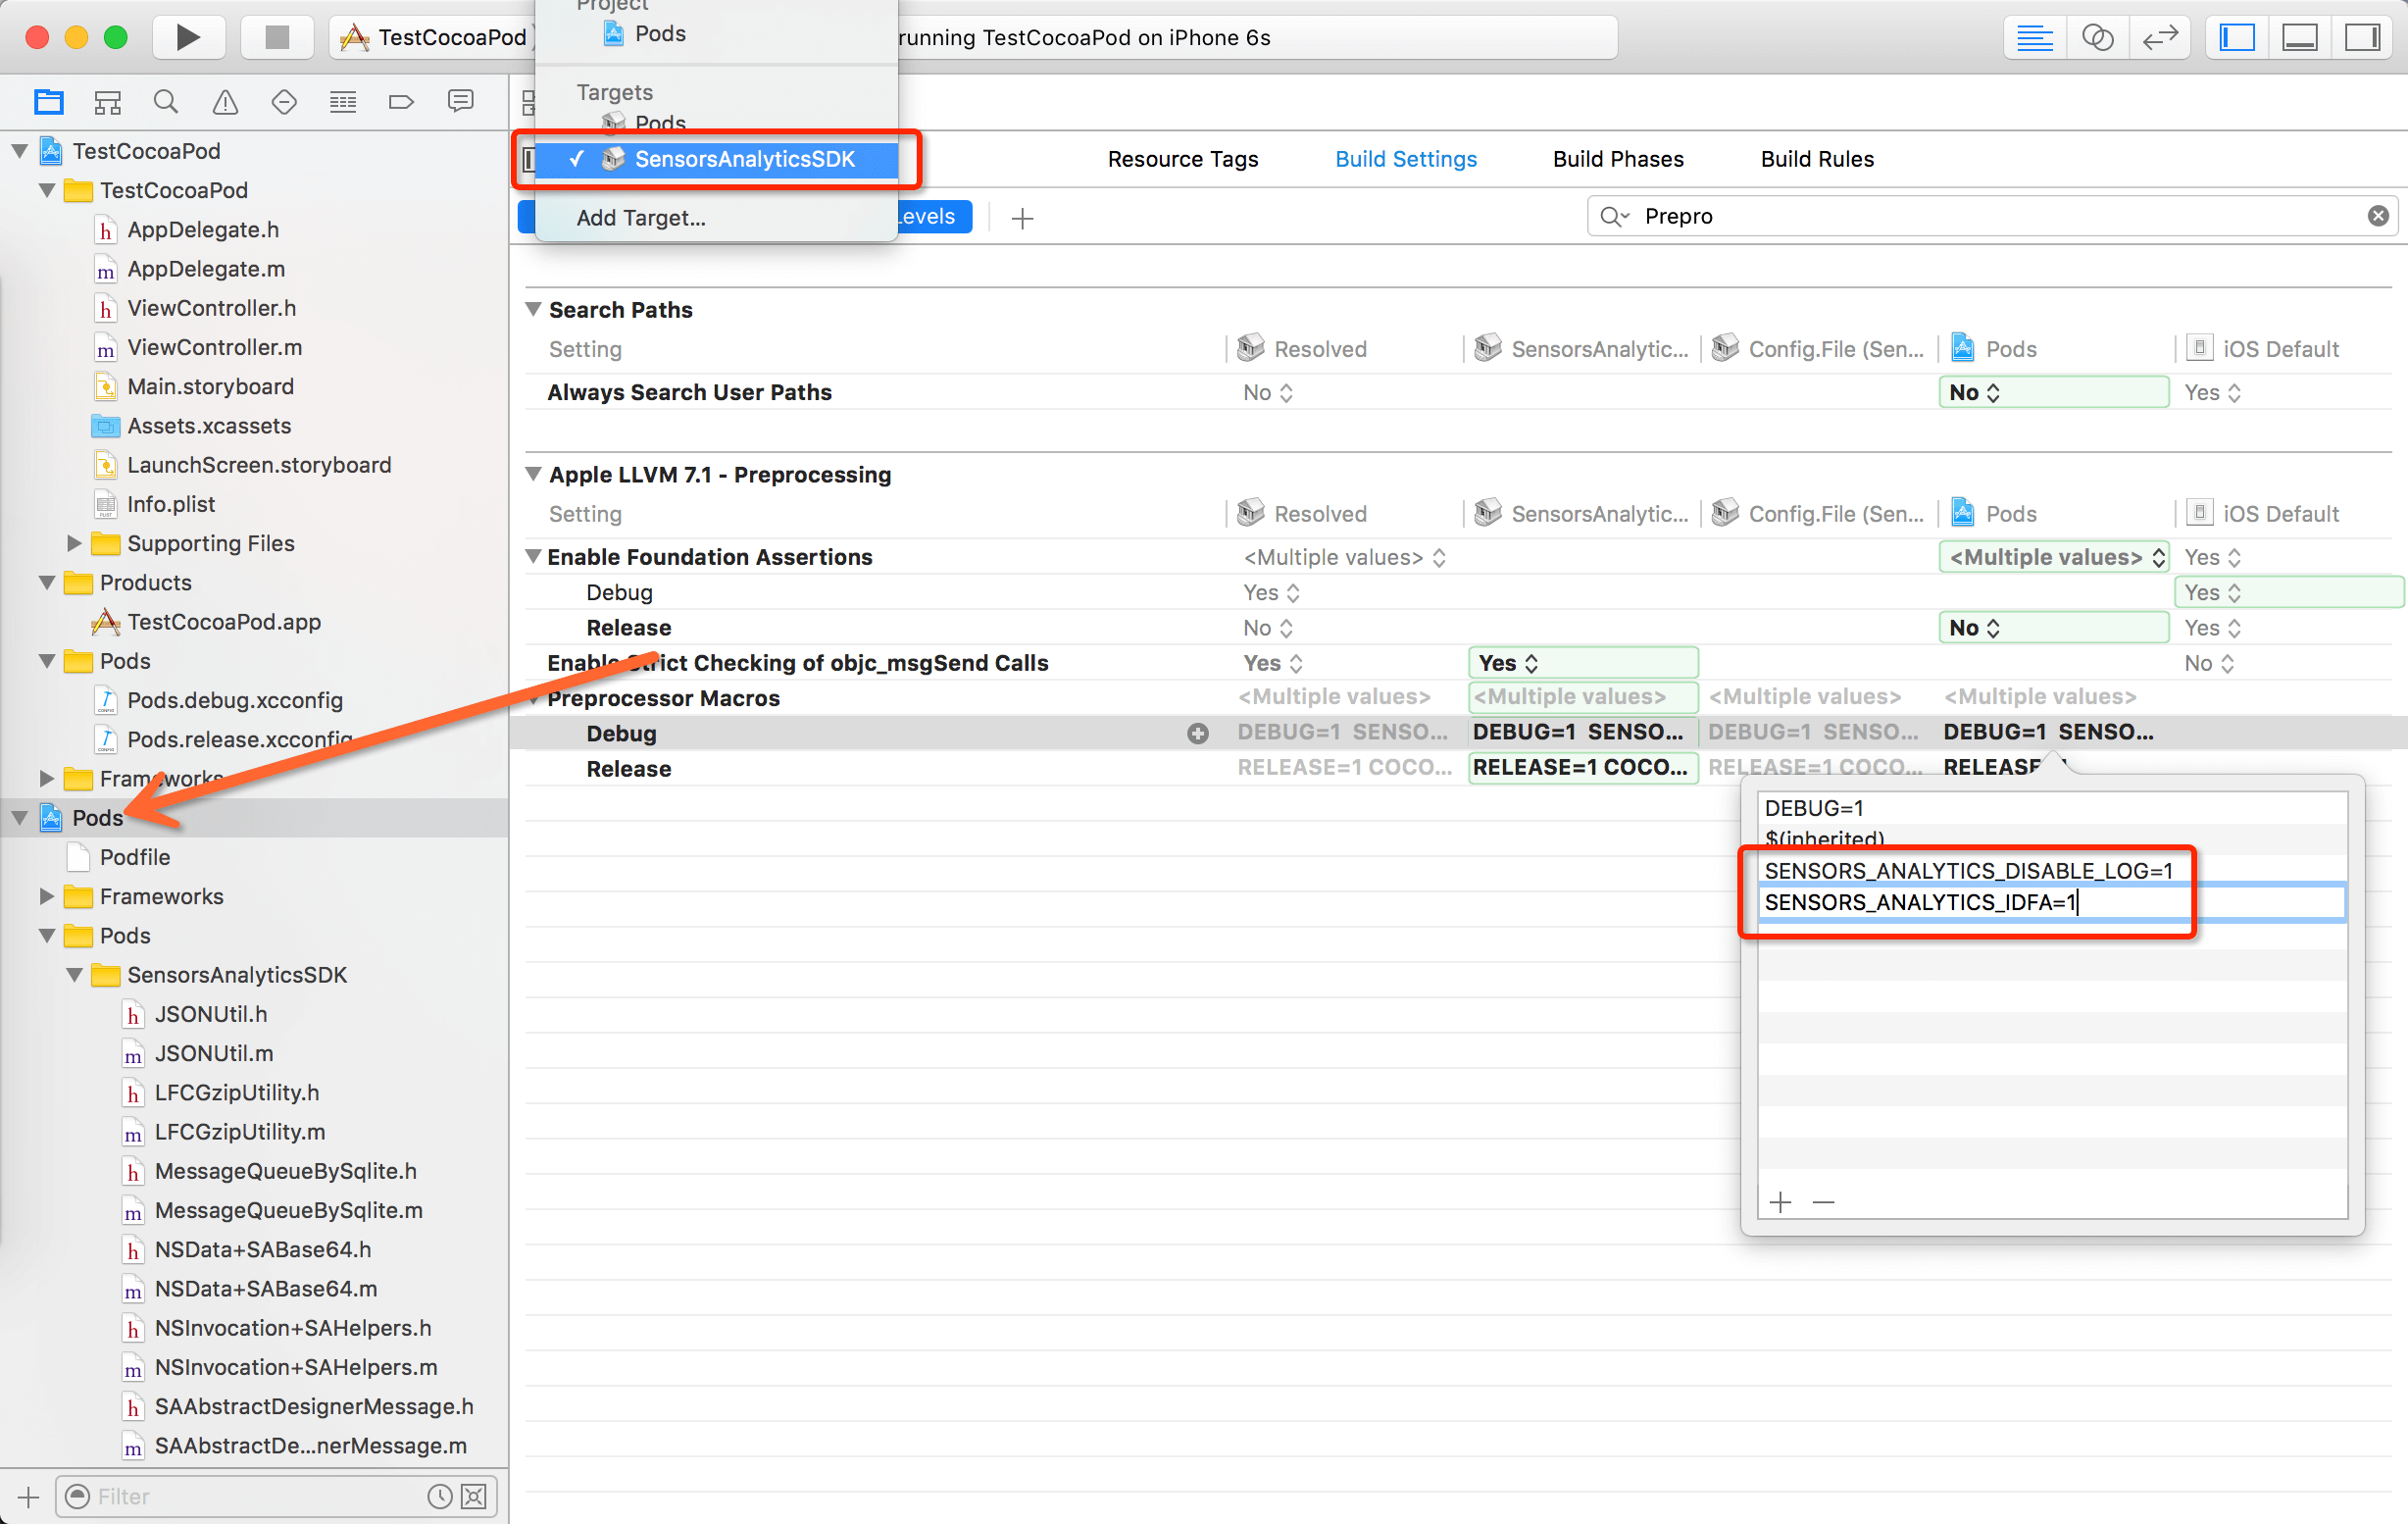The image size is (2408, 1524).
Task: Open the Issue navigator warning icon
Action: (225, 101)
